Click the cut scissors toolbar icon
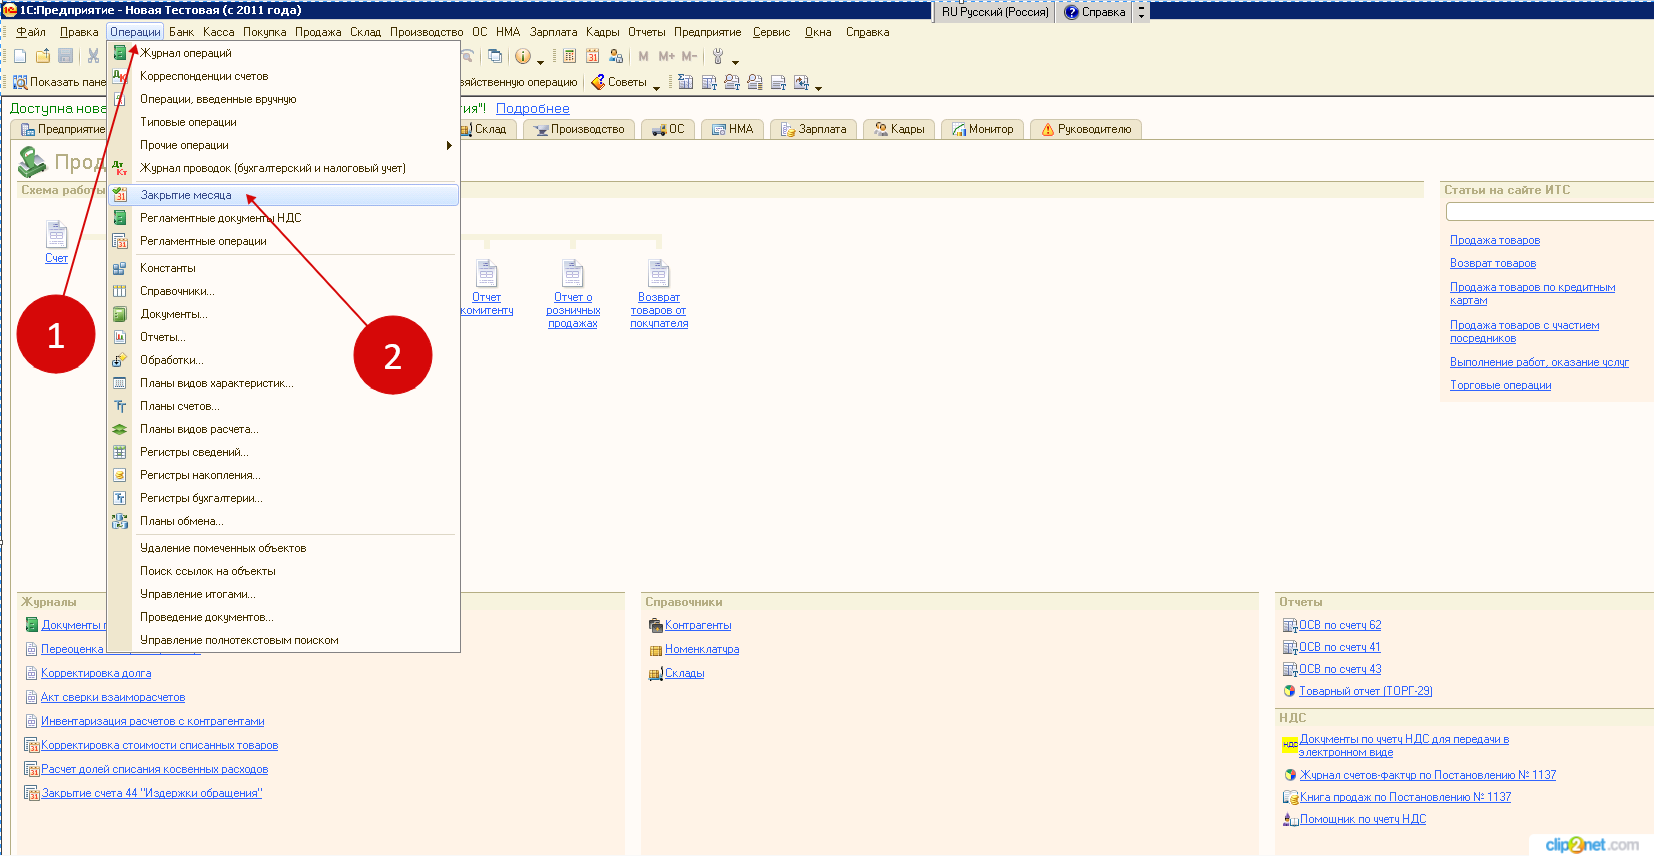 coord(93,56)
